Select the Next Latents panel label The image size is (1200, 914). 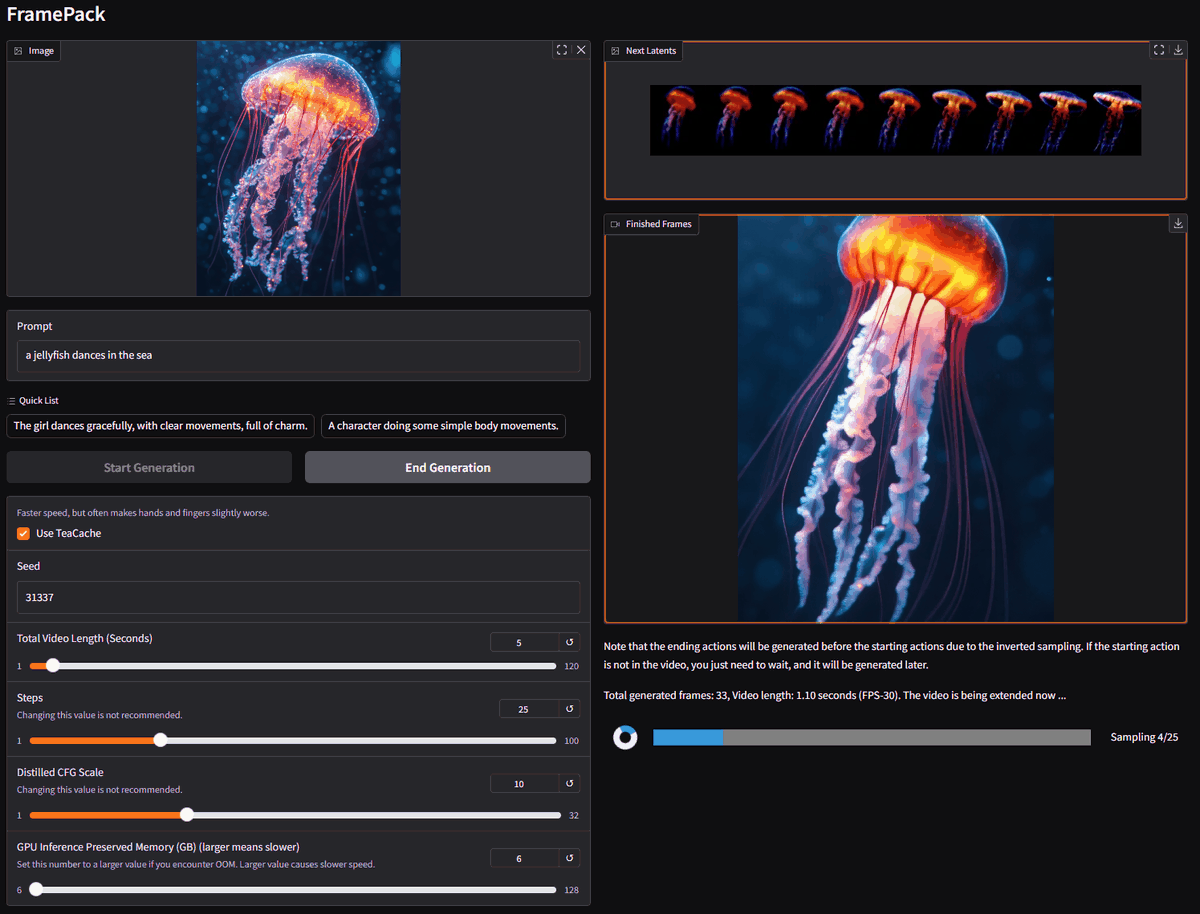click(642, 50)
